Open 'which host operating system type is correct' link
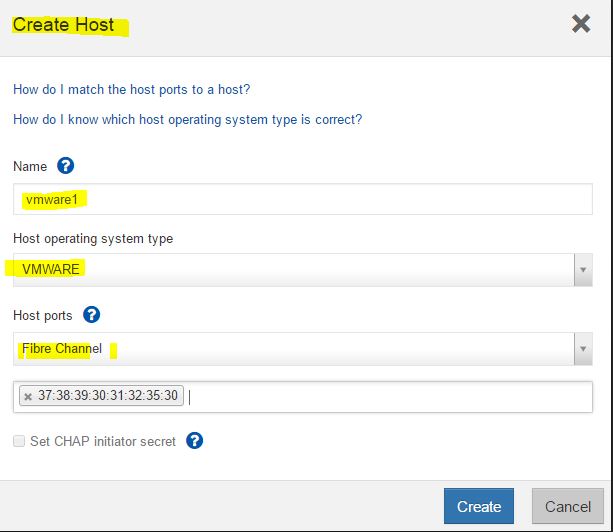 point(187,120)
